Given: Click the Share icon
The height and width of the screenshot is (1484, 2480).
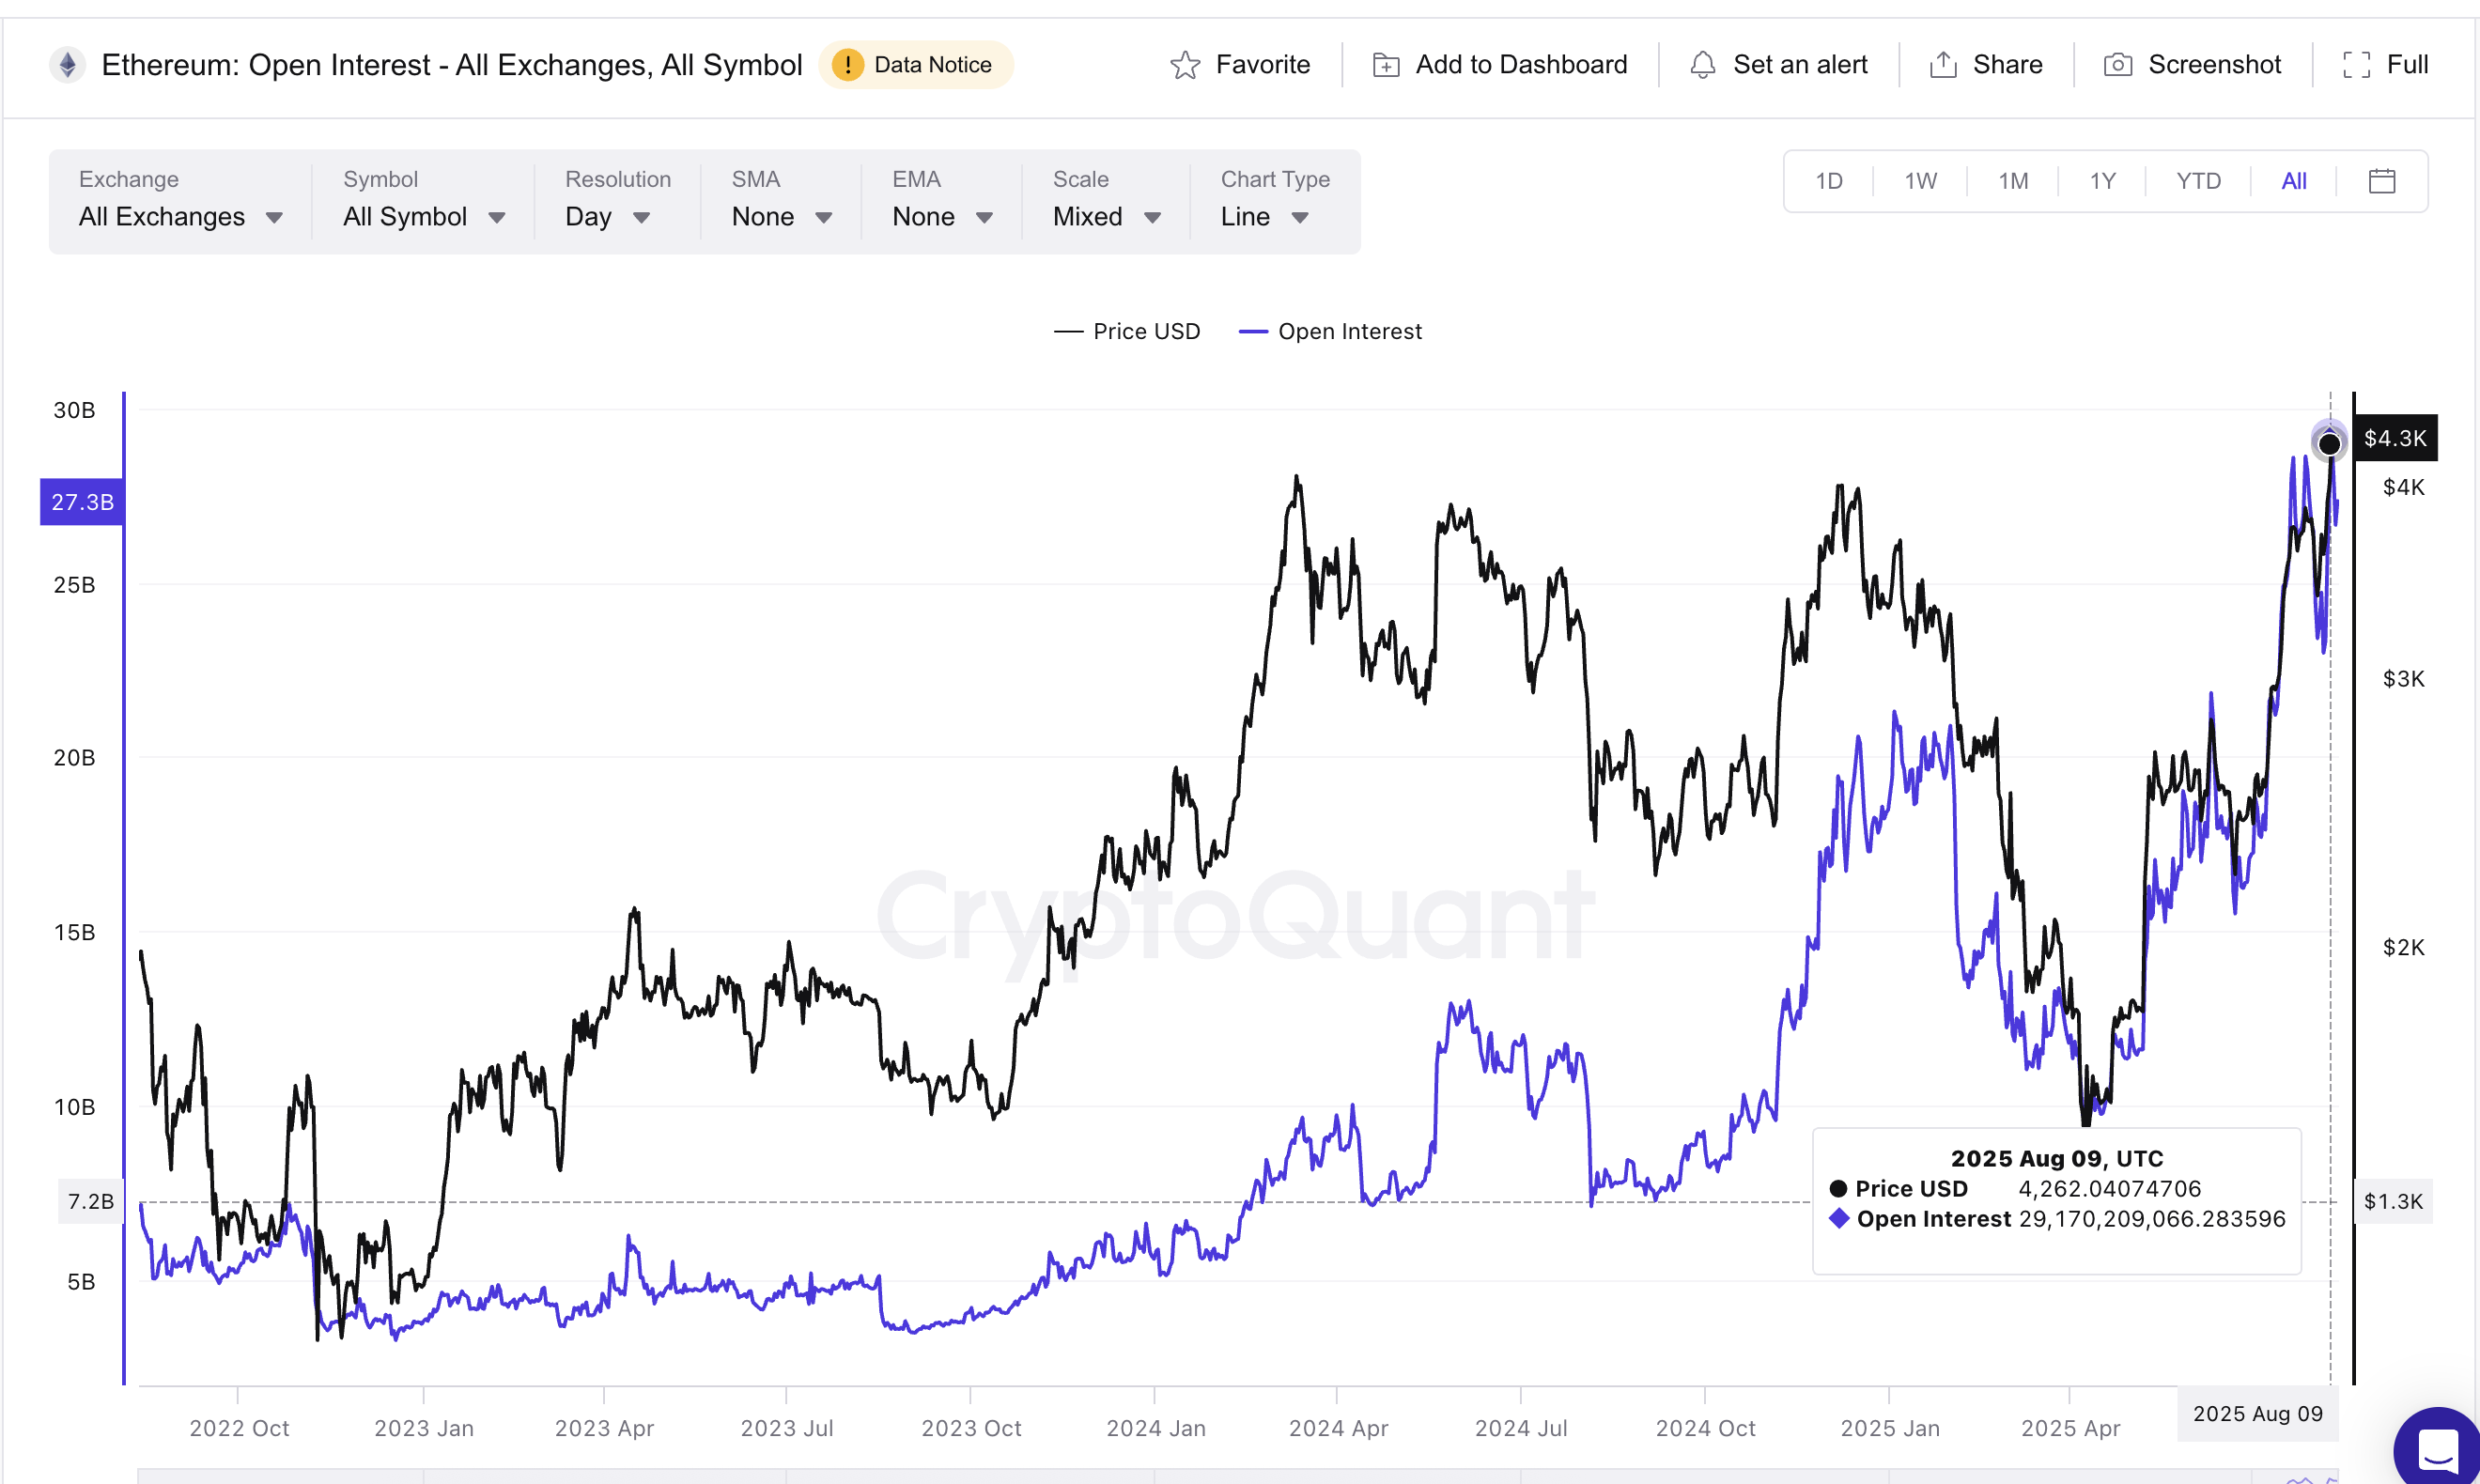Looking at the screenshot, I should click(x=1941, y=64).
